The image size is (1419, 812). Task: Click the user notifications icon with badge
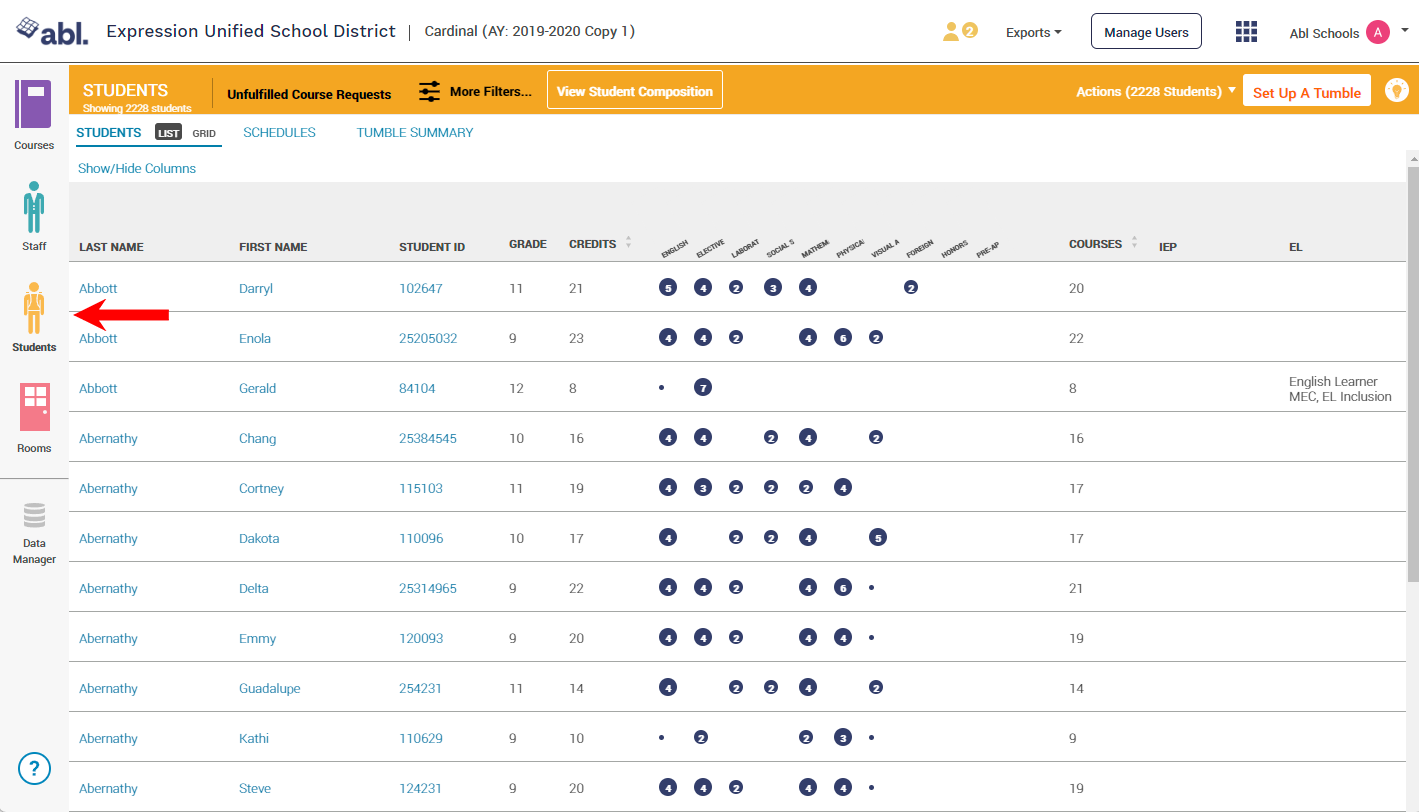coord(959,32)
